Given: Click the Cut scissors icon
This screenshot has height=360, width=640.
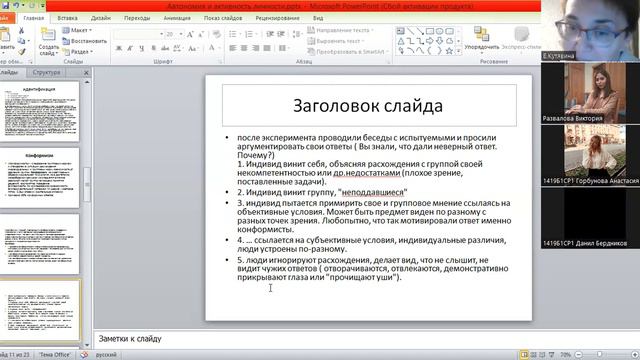Looking at the screenshot, I should (21, 31).
